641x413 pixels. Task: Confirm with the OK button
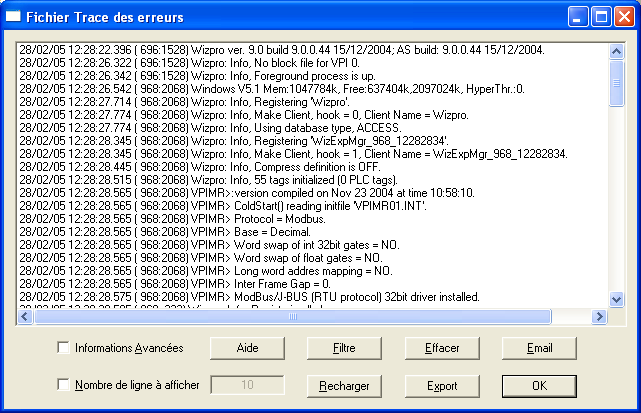pos(539,386)
